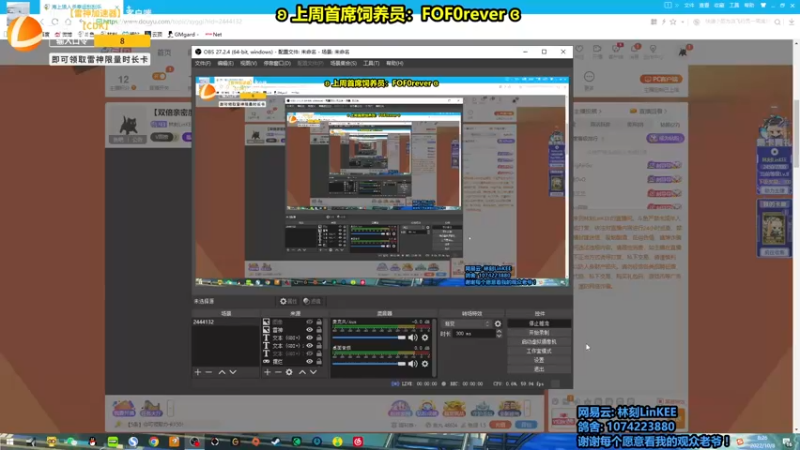The width and height of the screenshot is (800, 450).
Task: Move the source up in the Sources list
Action: pyautogui.click(x=302, y=372)
